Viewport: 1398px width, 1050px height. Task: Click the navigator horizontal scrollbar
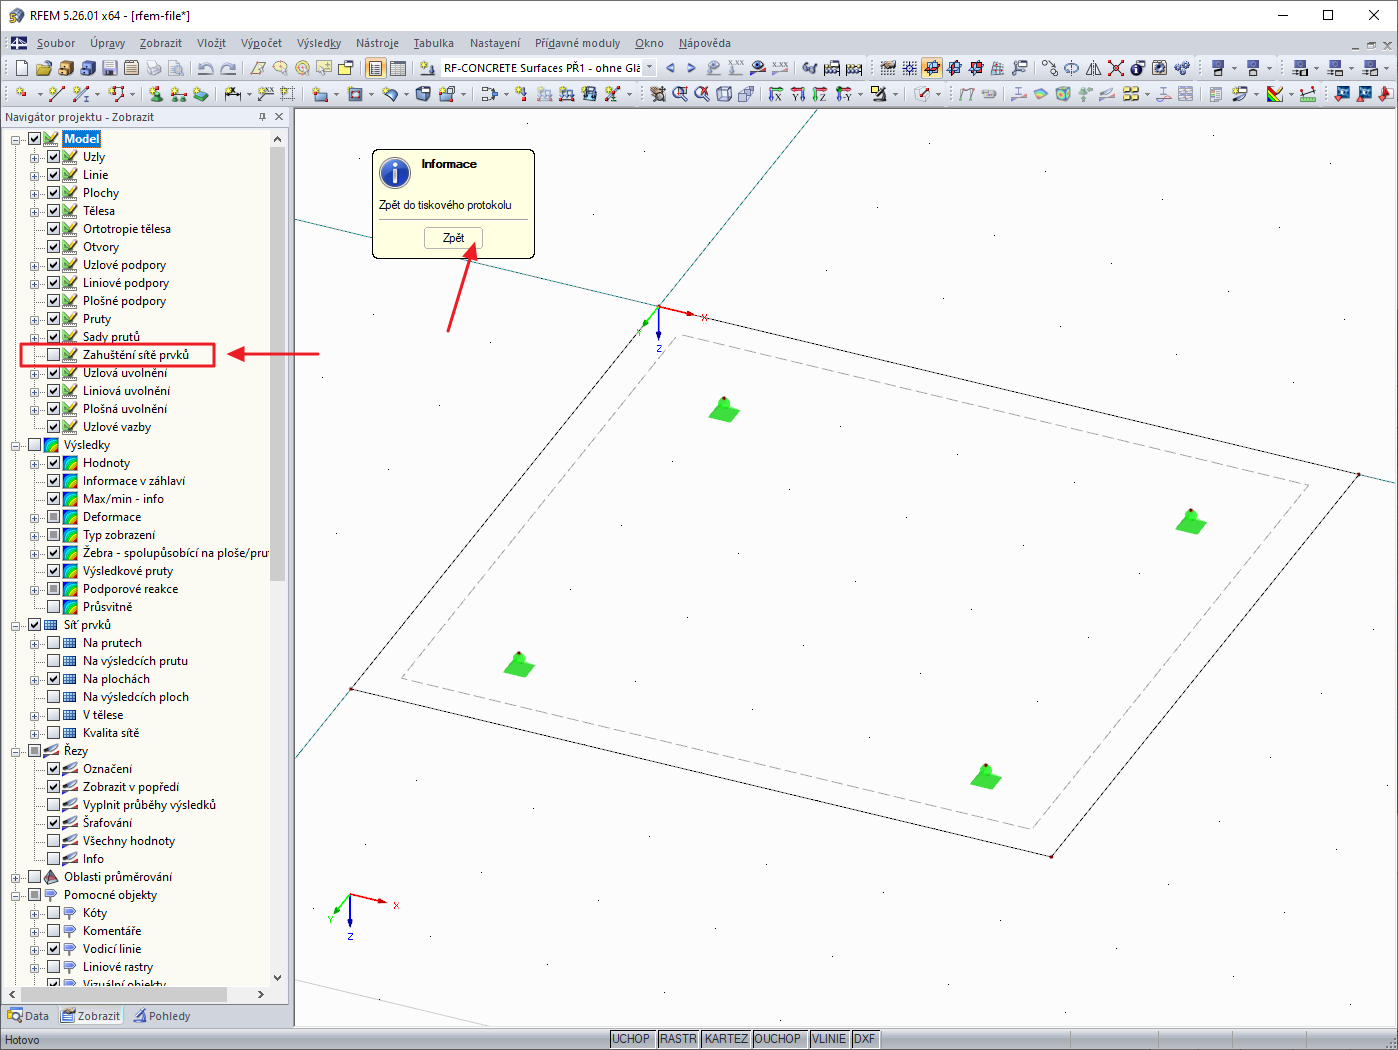123,995
